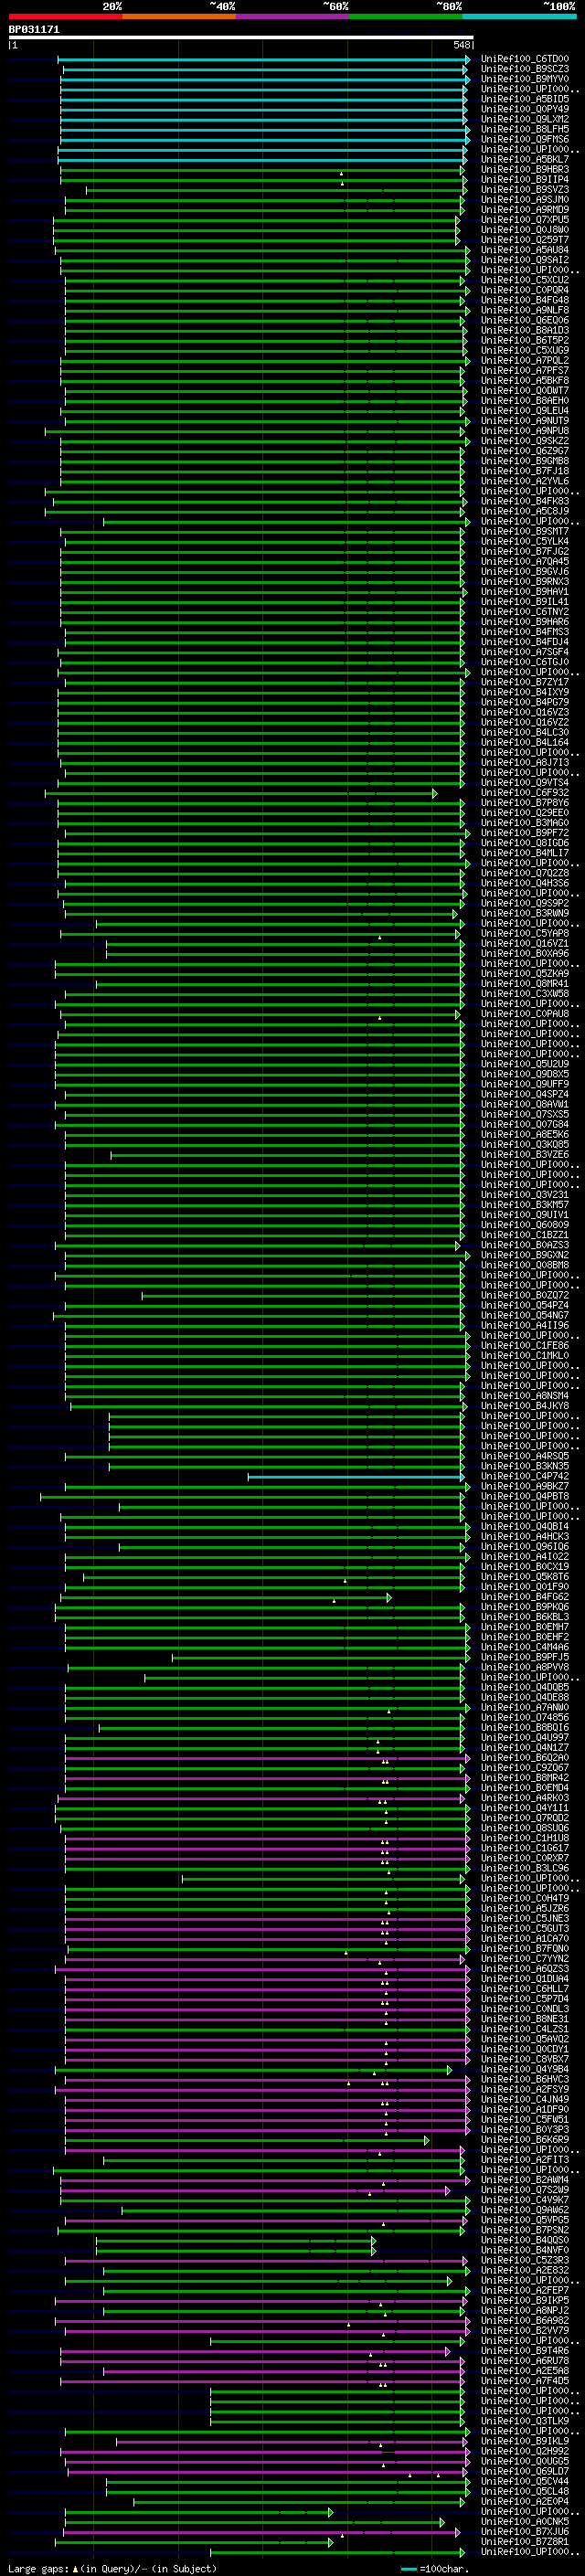Select hit label UniRef100_B6T5P2

tap(525, 340)
